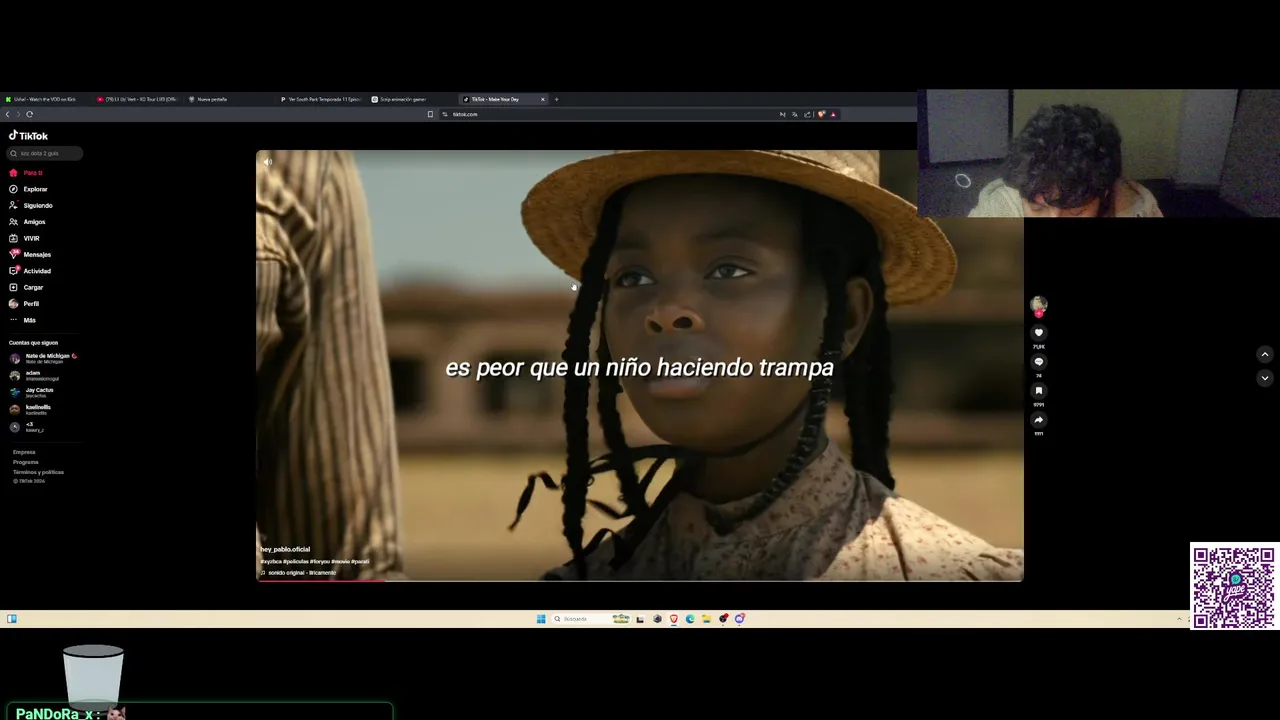Close the TikTok browser tab
The image size is (1280, 720).
[x=543, y=99]
